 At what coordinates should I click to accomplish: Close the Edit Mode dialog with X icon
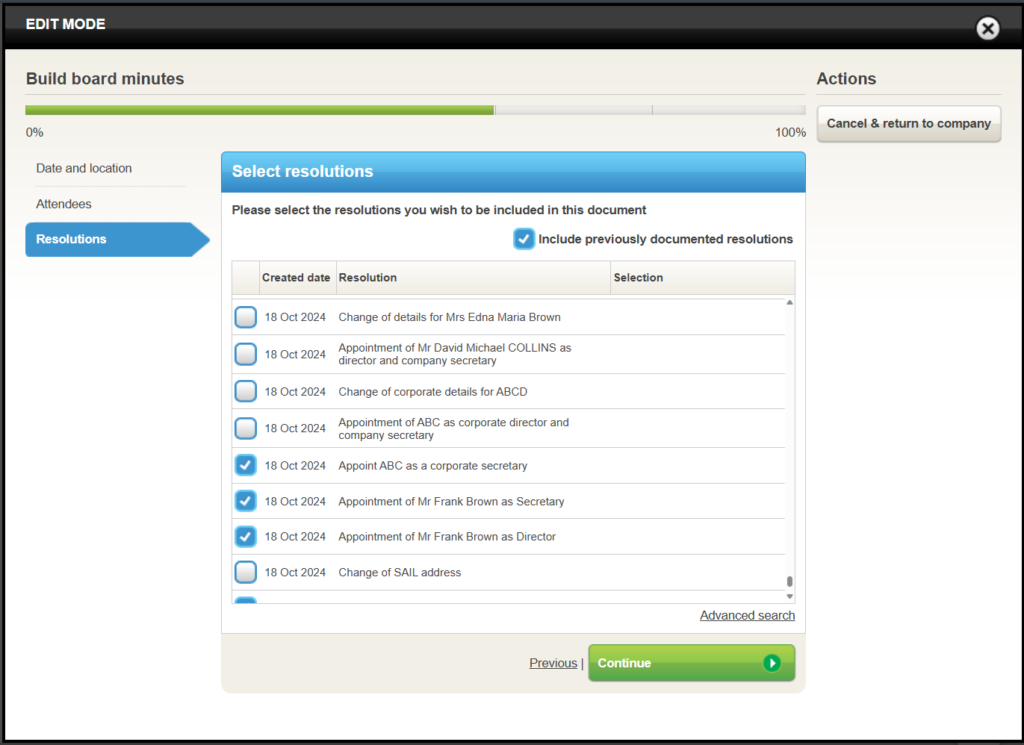[987, 28]
